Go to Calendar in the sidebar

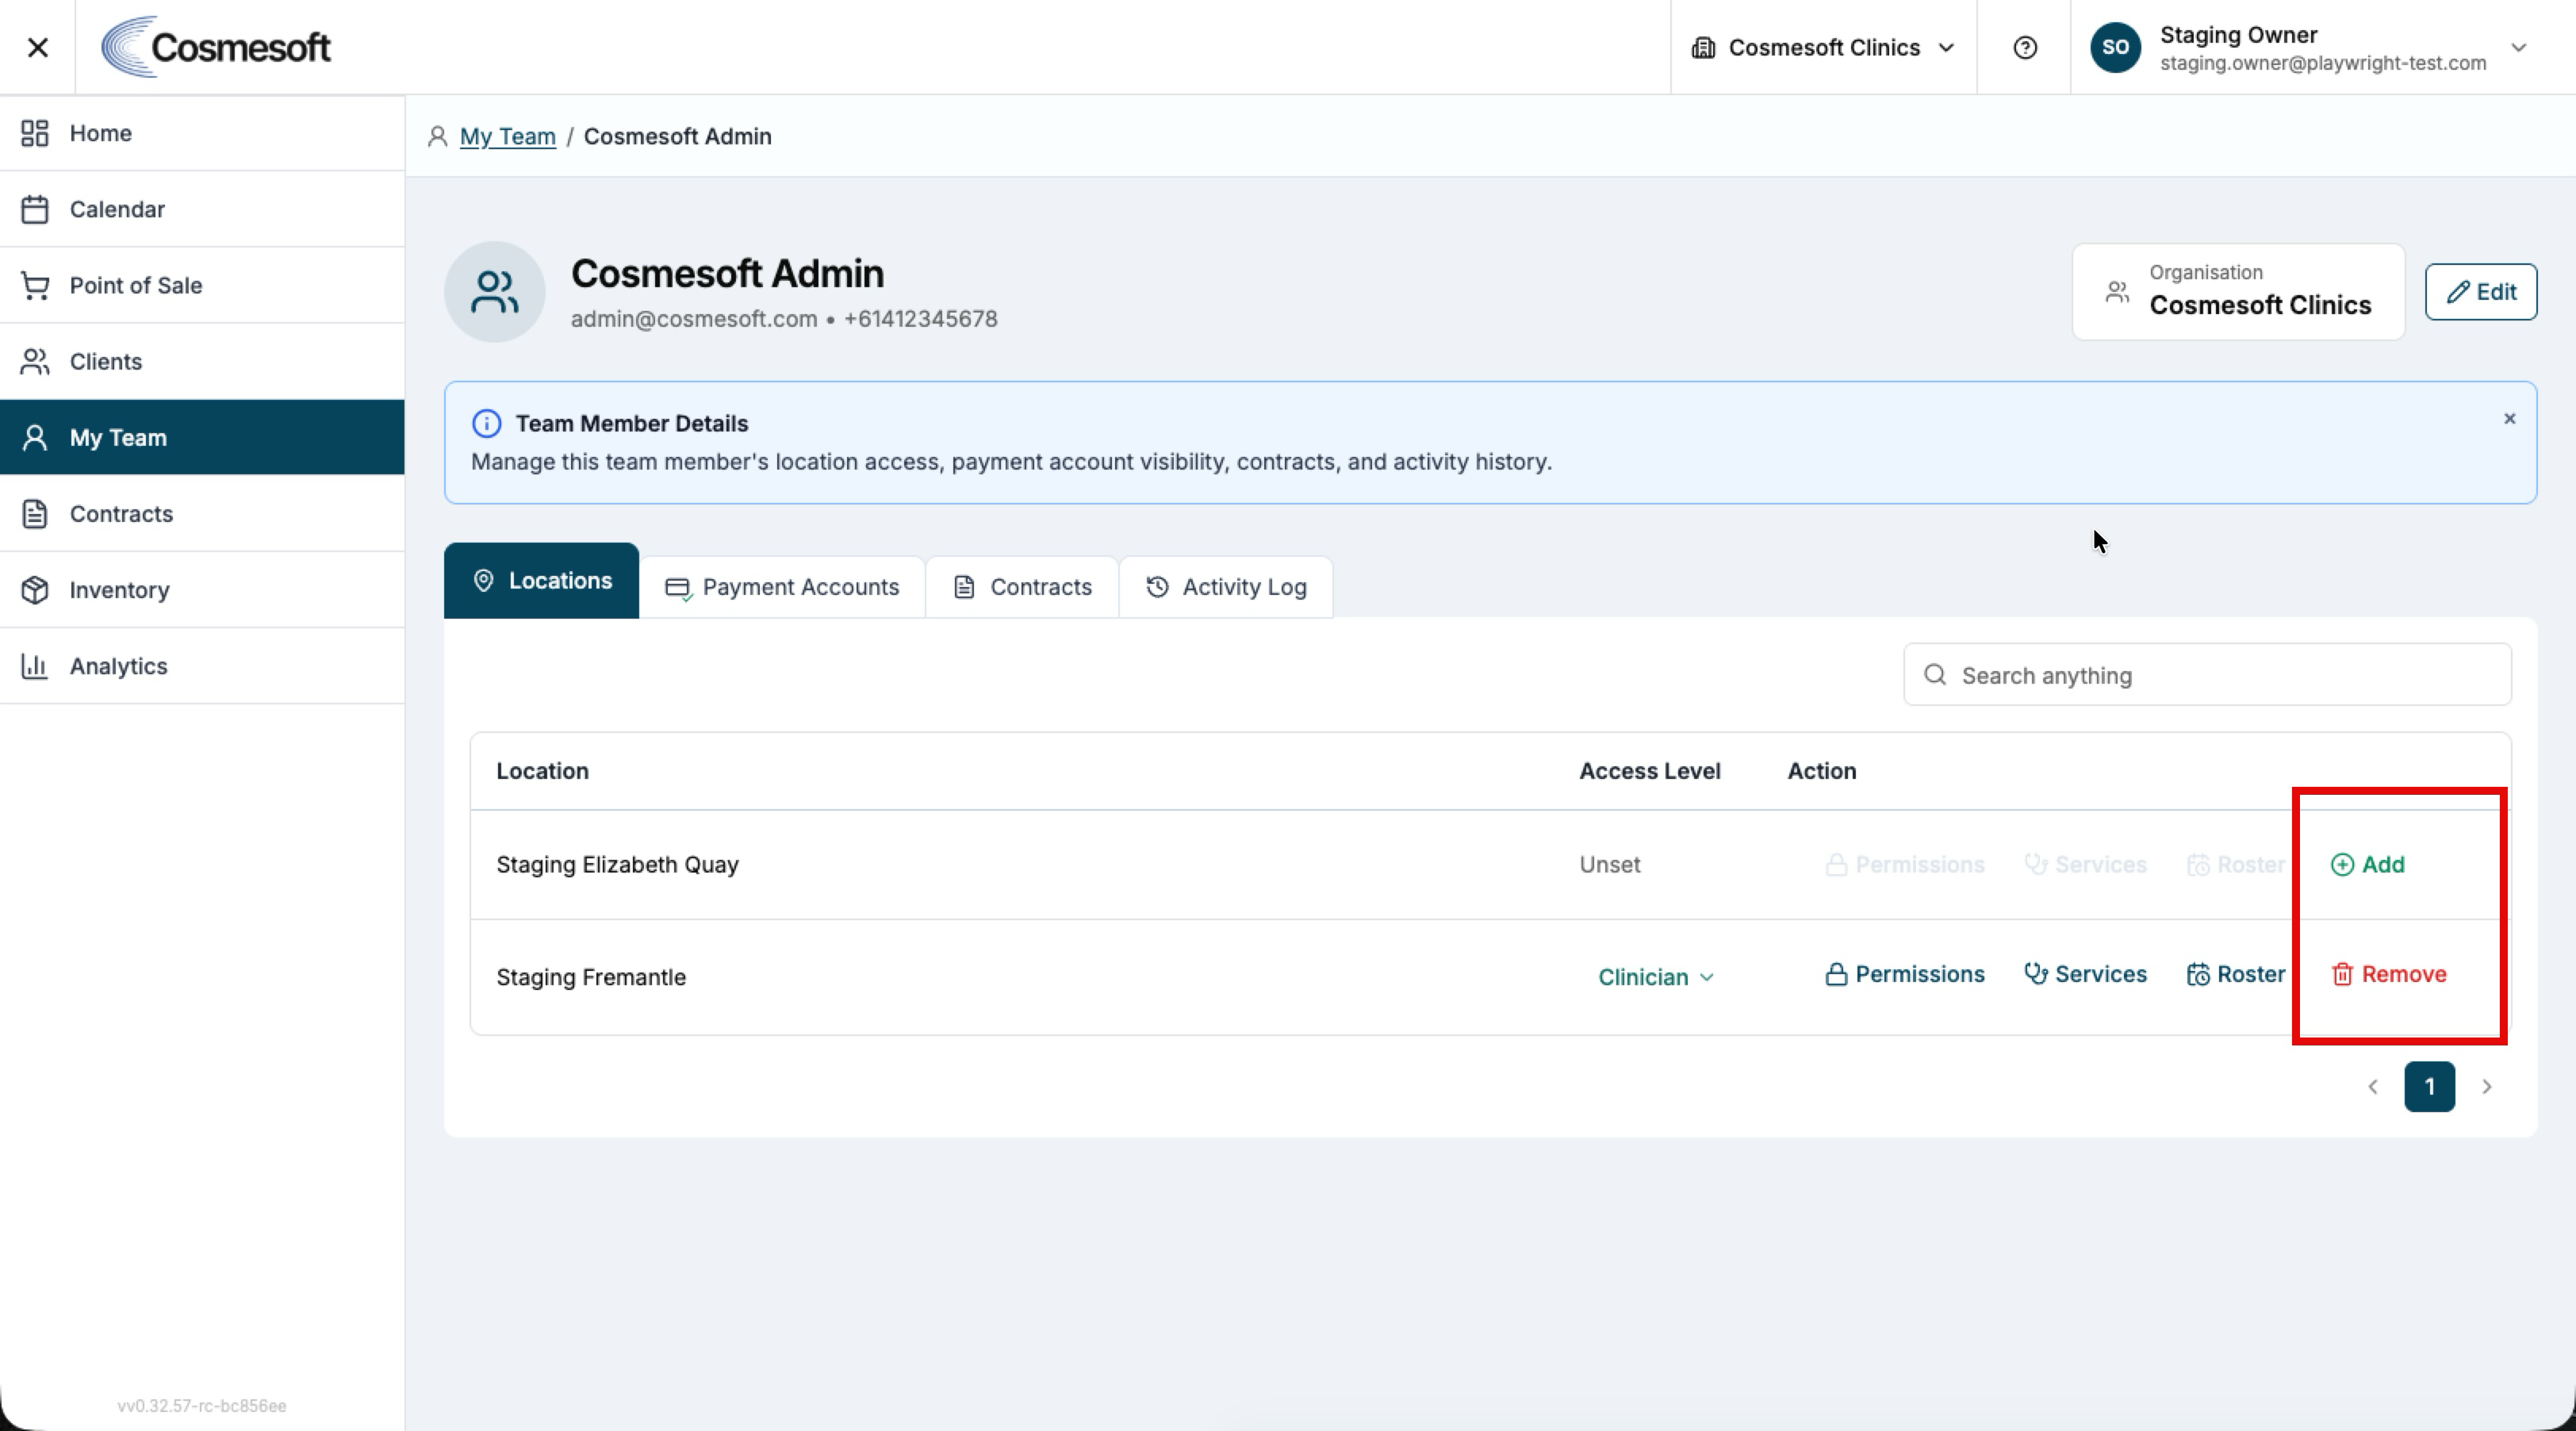(202, 209)
